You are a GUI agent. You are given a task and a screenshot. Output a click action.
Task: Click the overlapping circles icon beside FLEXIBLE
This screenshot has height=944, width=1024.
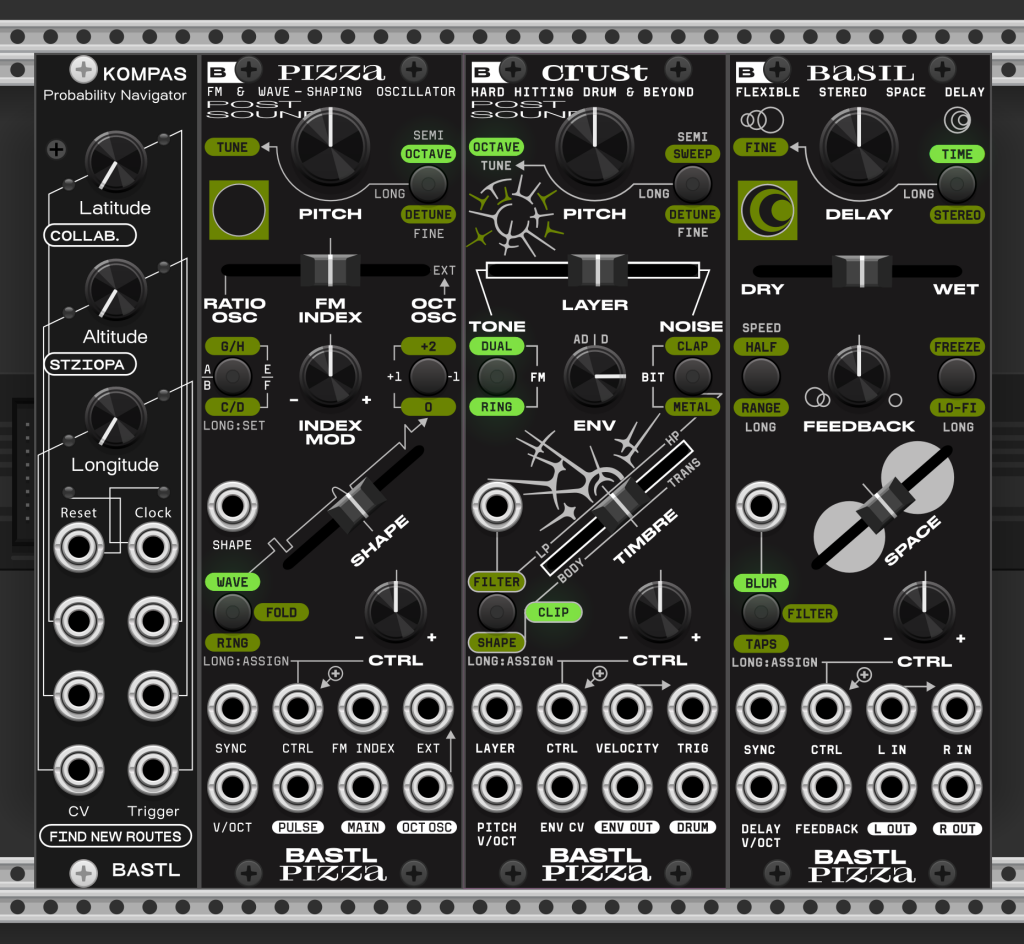(x=763, y=119)
